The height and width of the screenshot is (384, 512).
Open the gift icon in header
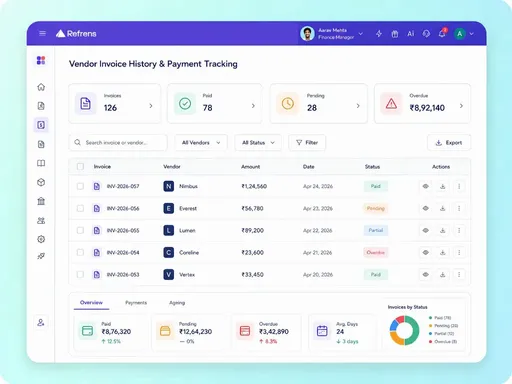(395, 34)
